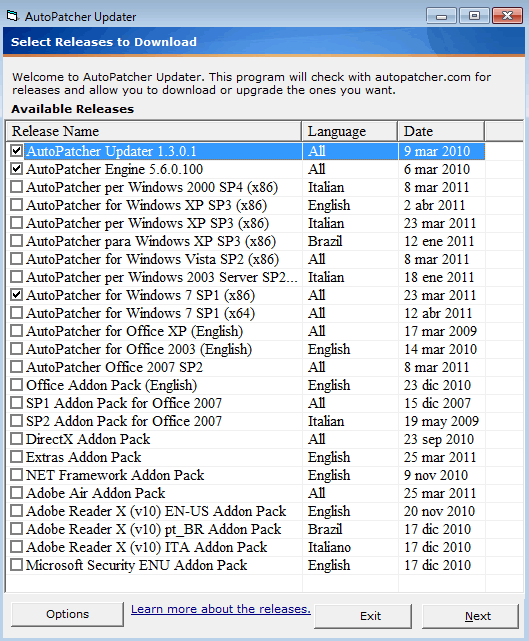Click date 23 dic 2010
Image resolution: width=529 pixels, height=641 pixels.
point(437,385)
